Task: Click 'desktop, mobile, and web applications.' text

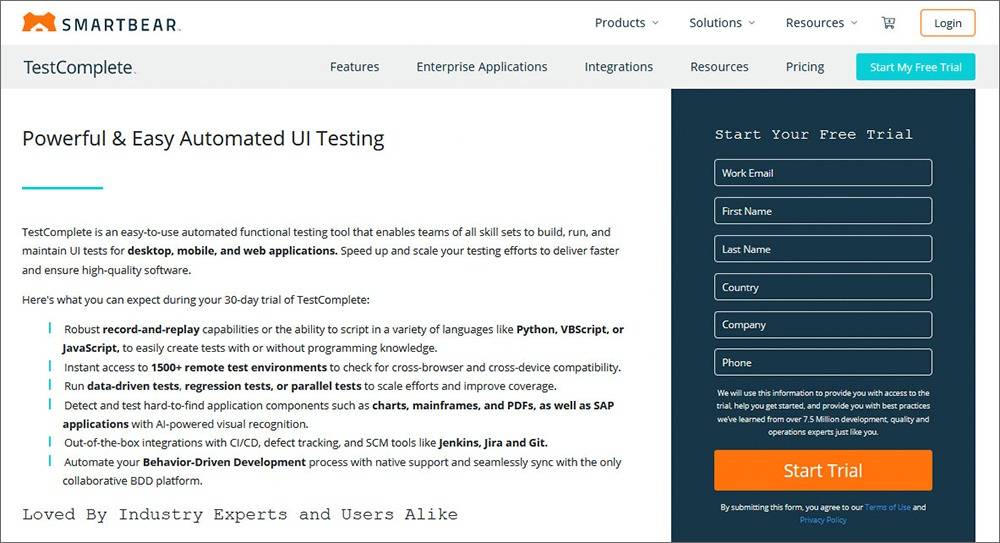Action: point(232,251)
